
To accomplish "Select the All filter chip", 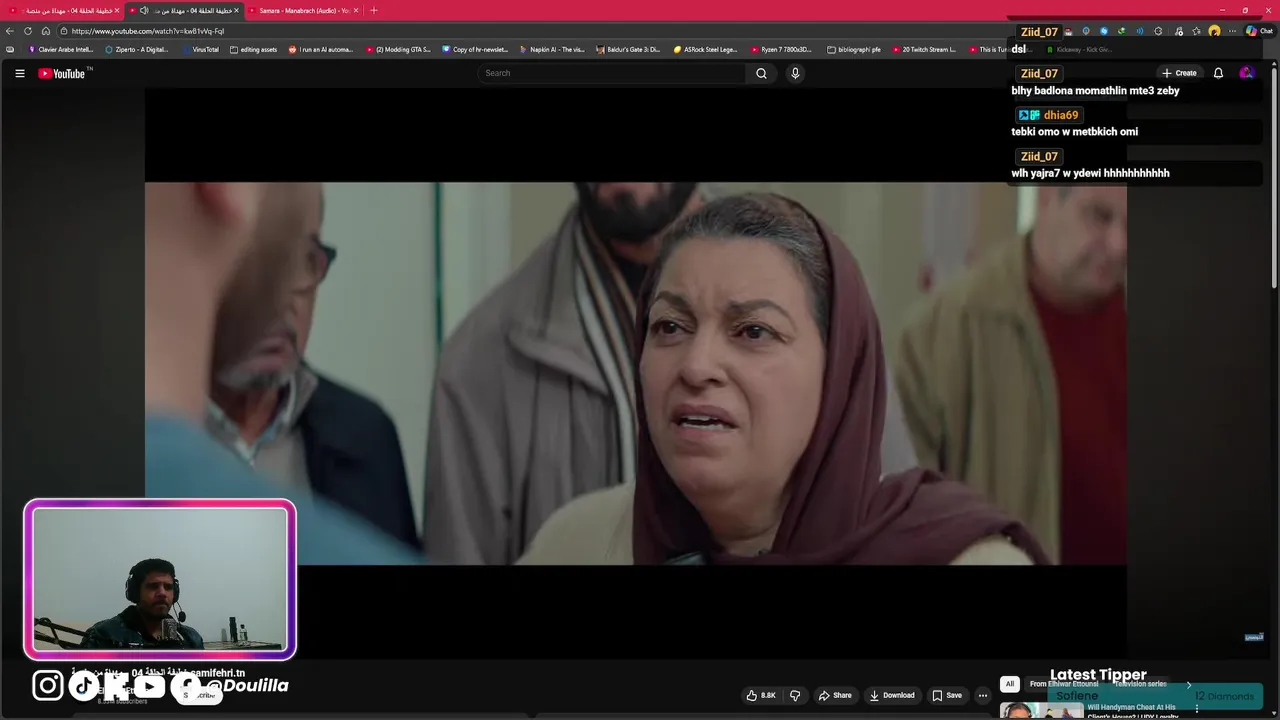I will [1010, 684].
